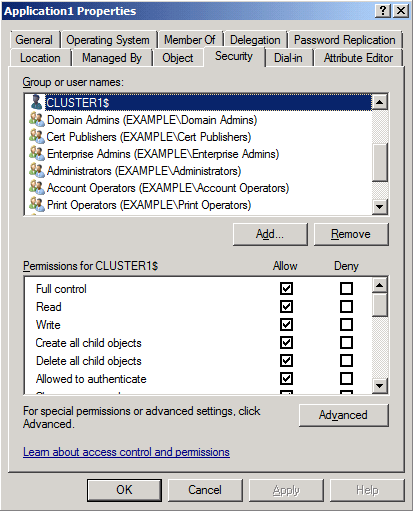Click the group list scroll-up arrow
This screenshot has width=413, height=511.
pyautogui.click(x=380, y=102)
